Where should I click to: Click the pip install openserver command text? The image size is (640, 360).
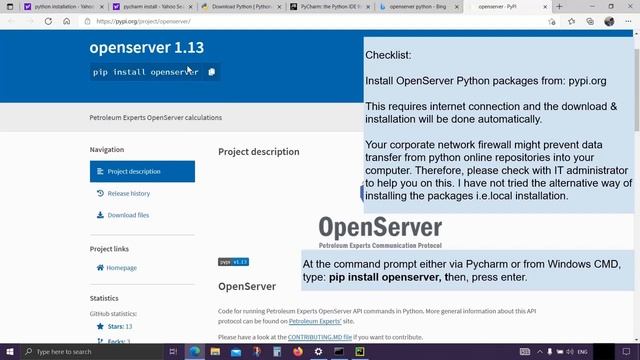[145, 72]
